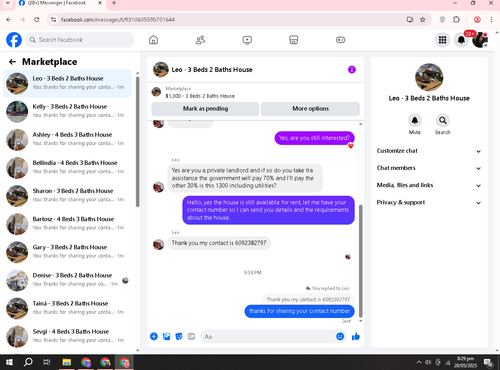Open Ashley - 4 Beds 3 Baths House chat

pyautogui.click(x=67, y=140)
